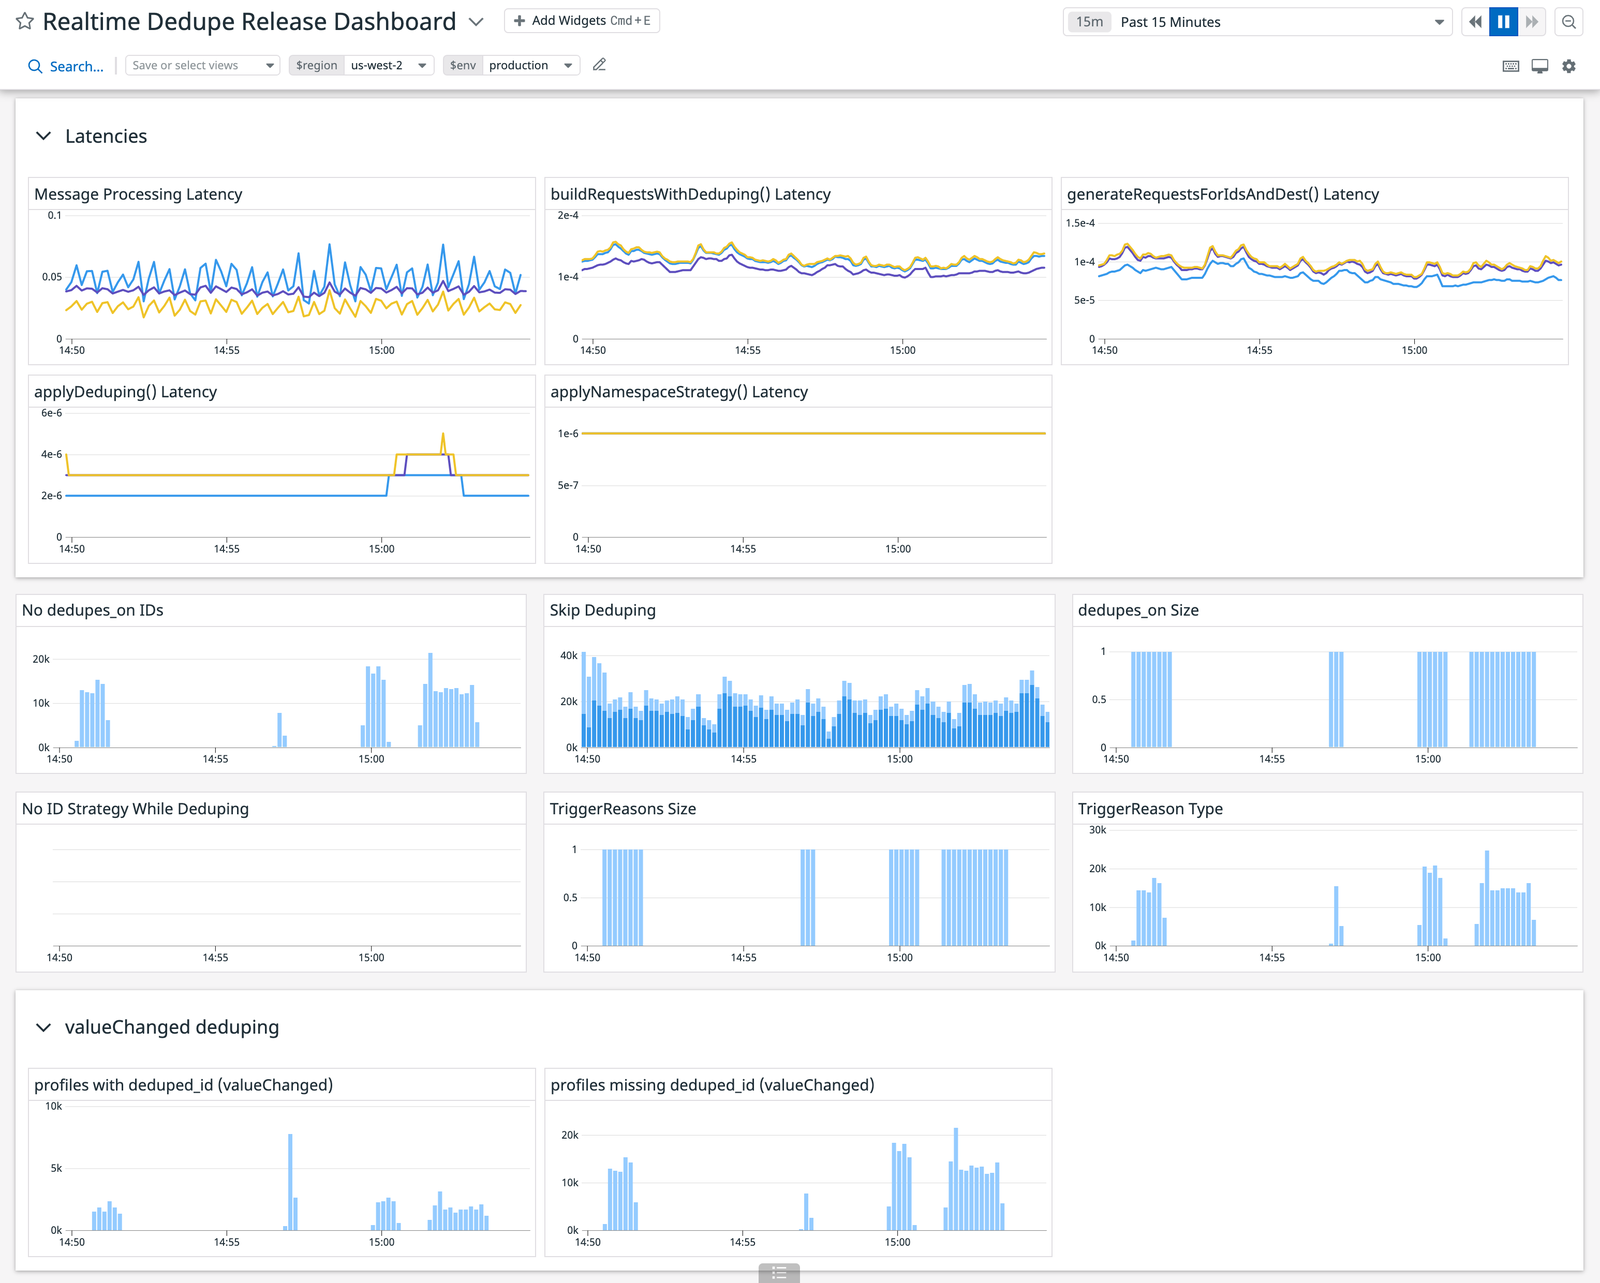Click the Skip Deduping widget title
The height and width of the screenshot is (1283, 1600).
pos(602,610)
